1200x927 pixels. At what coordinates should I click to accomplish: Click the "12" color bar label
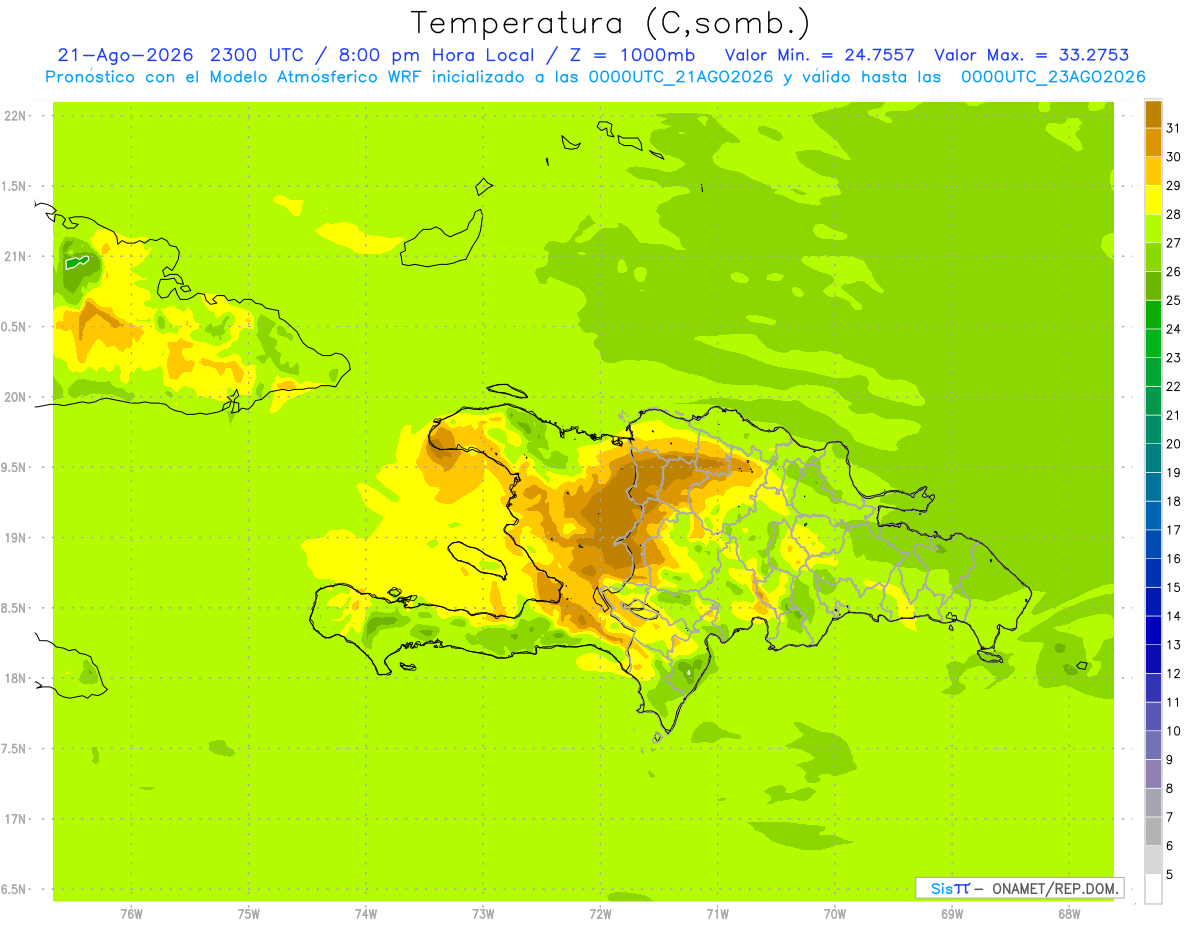coord(1173,674)
